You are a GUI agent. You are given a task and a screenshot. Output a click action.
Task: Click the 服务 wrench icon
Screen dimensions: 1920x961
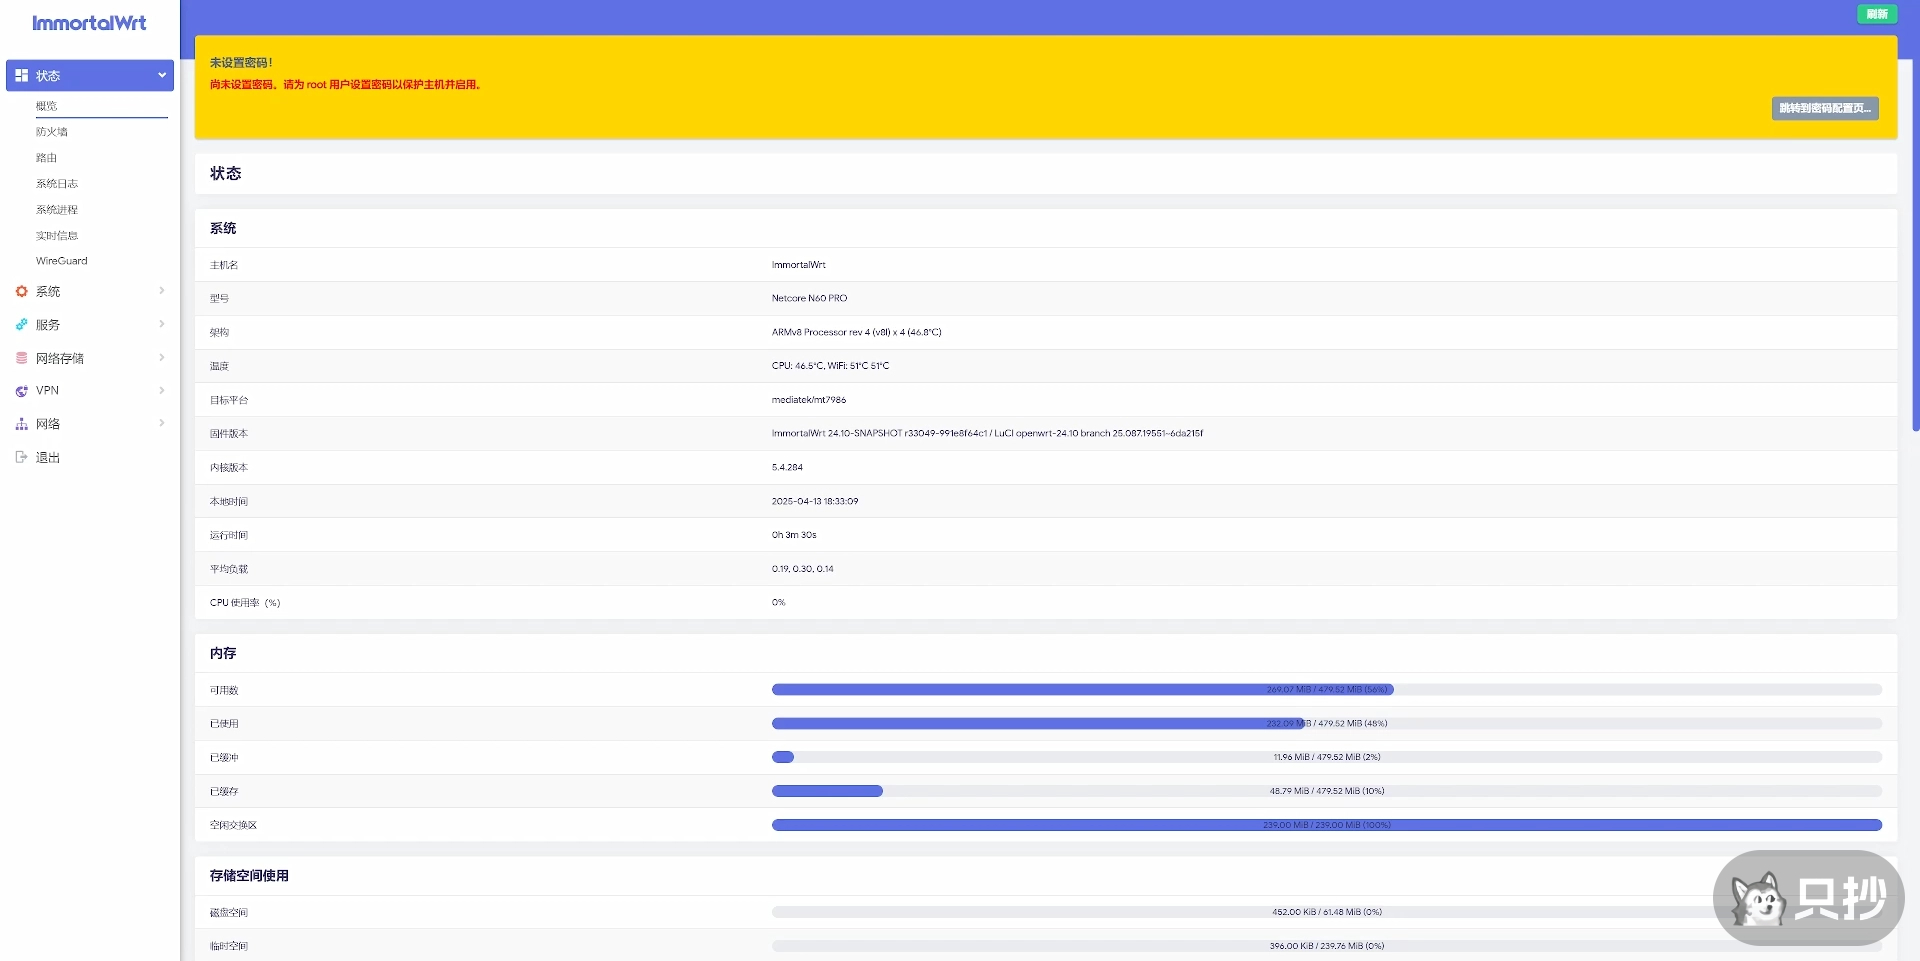tap(21, 324)
